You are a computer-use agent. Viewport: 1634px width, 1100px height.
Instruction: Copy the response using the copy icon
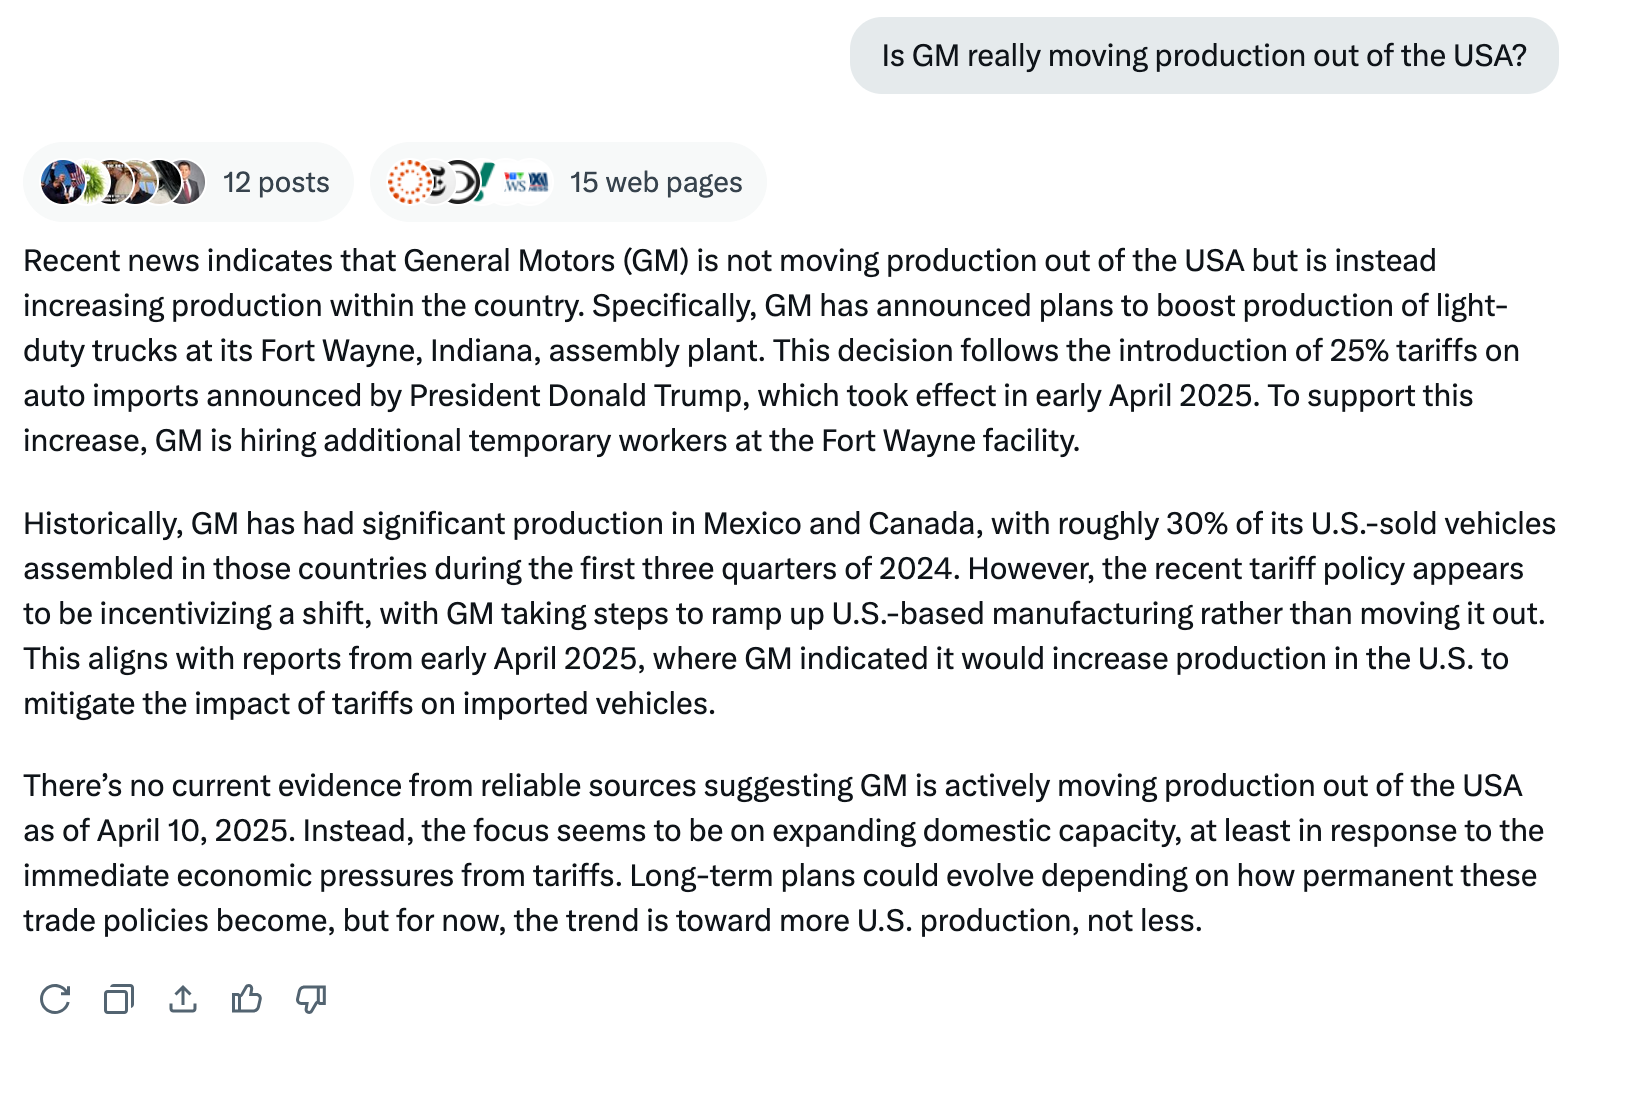119,999
